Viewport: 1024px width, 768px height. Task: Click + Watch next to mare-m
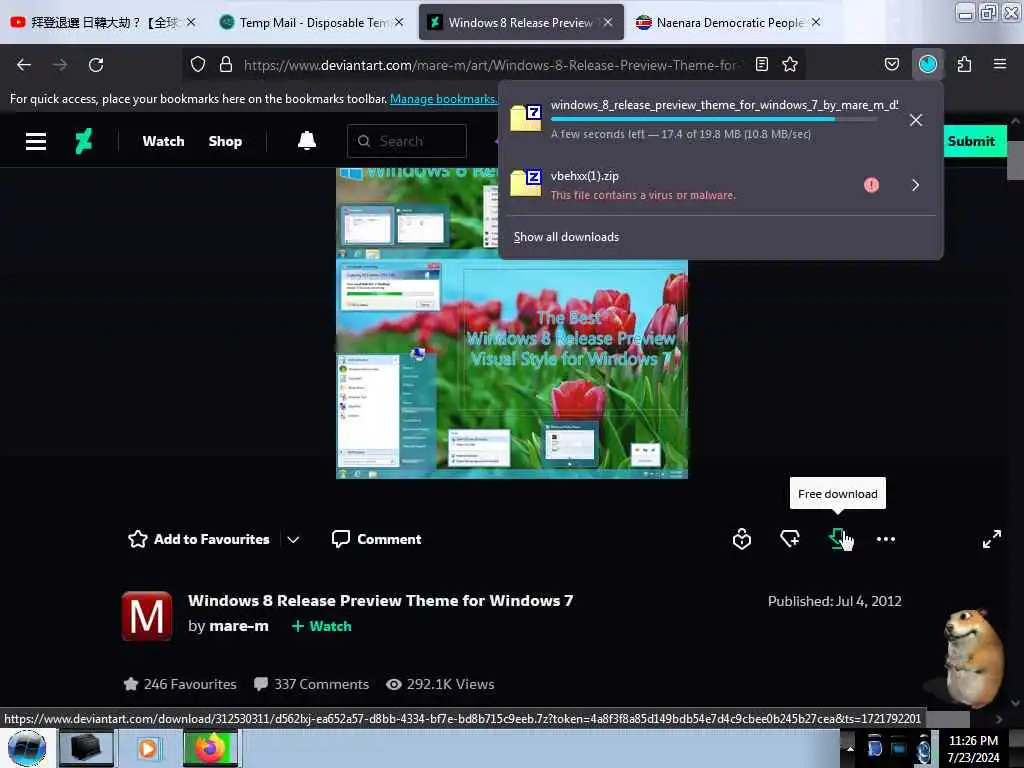point(321,626)
